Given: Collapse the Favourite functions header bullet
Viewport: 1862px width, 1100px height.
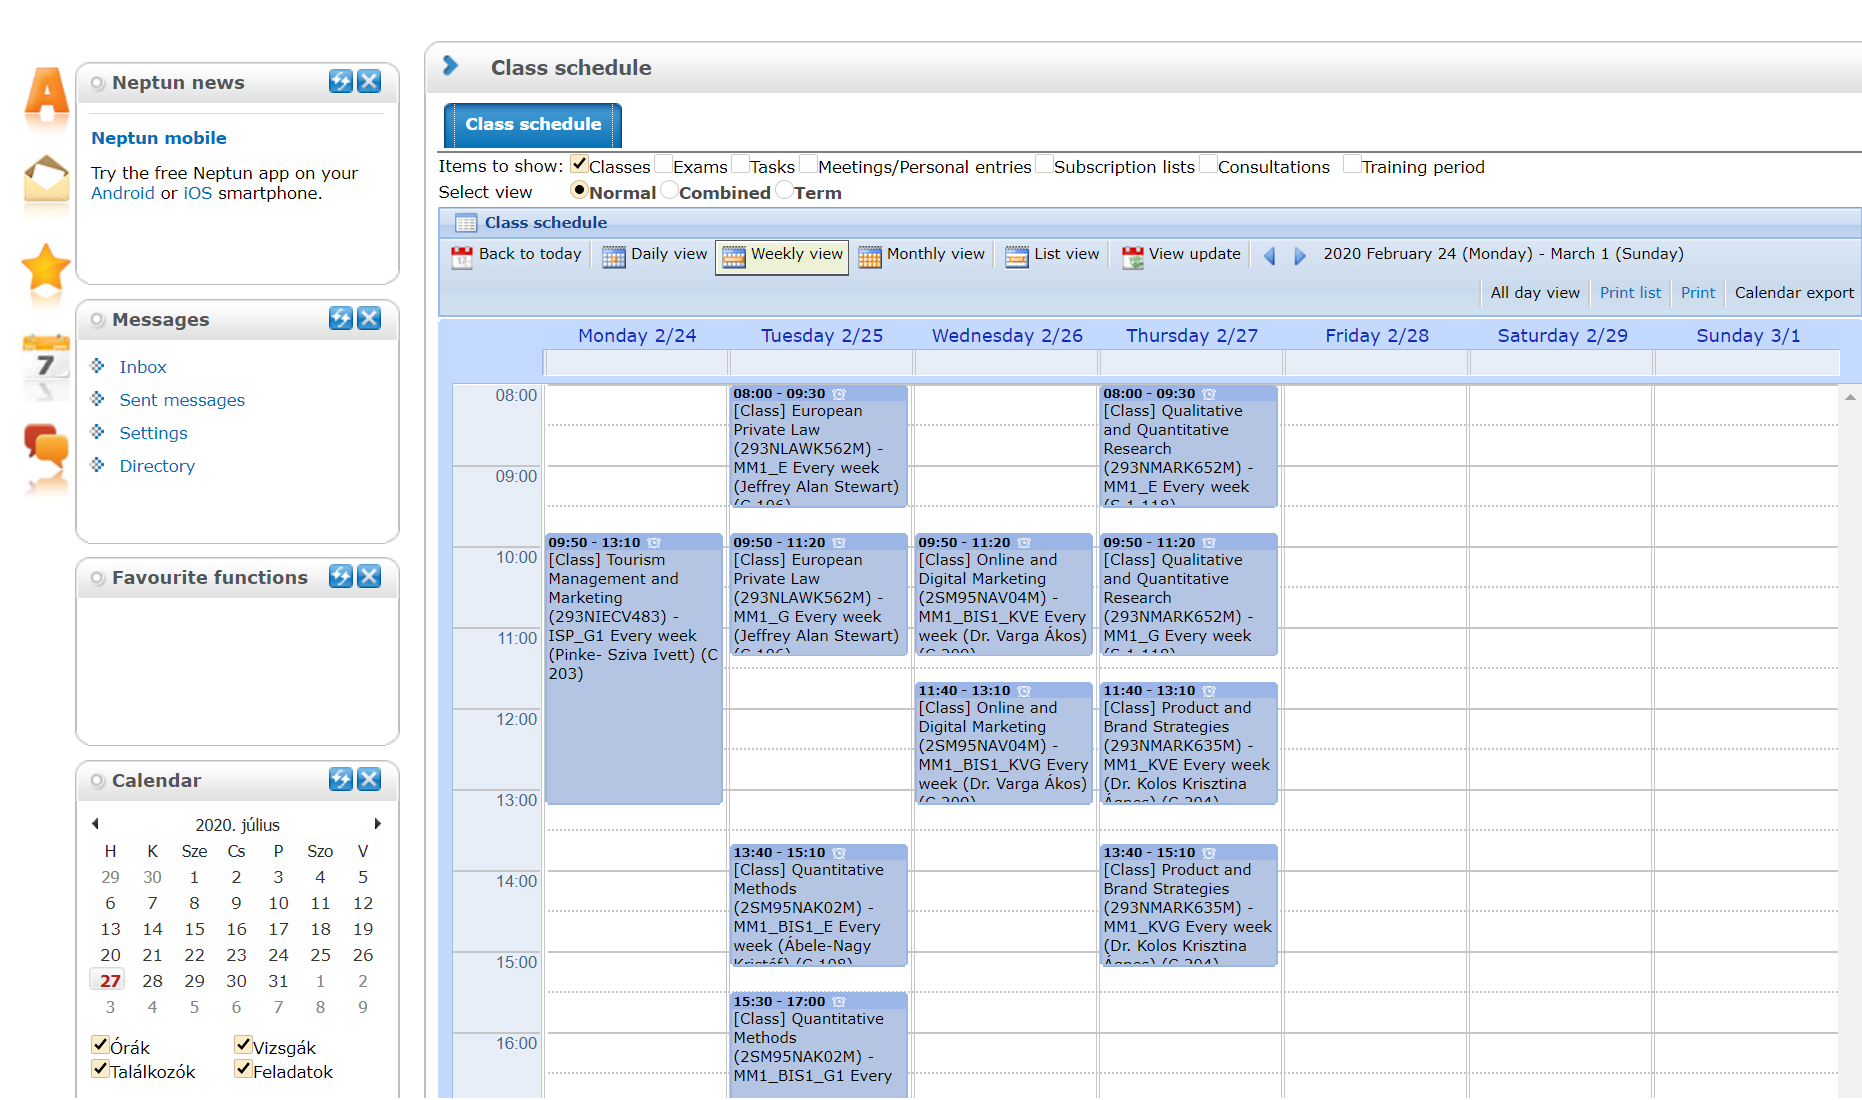Looking at the screenshot, I should pyautogui.click(x=97, y=578).
